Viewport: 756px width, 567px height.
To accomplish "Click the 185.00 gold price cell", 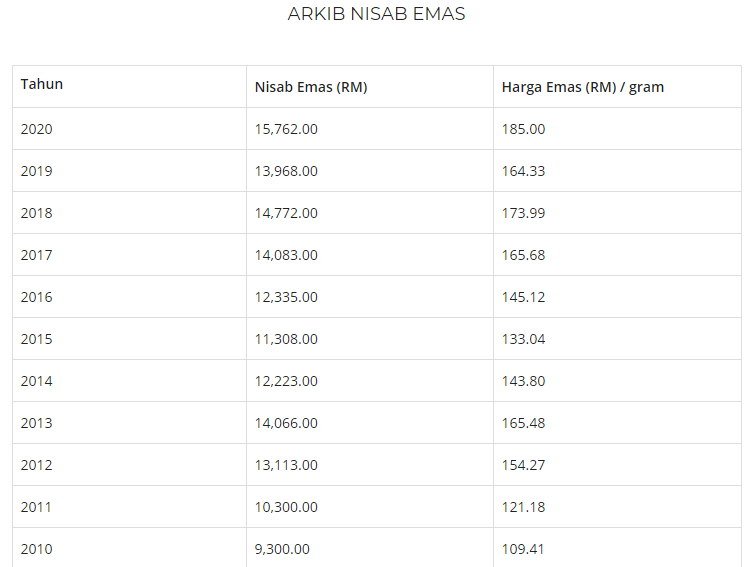I will [523, 129].
